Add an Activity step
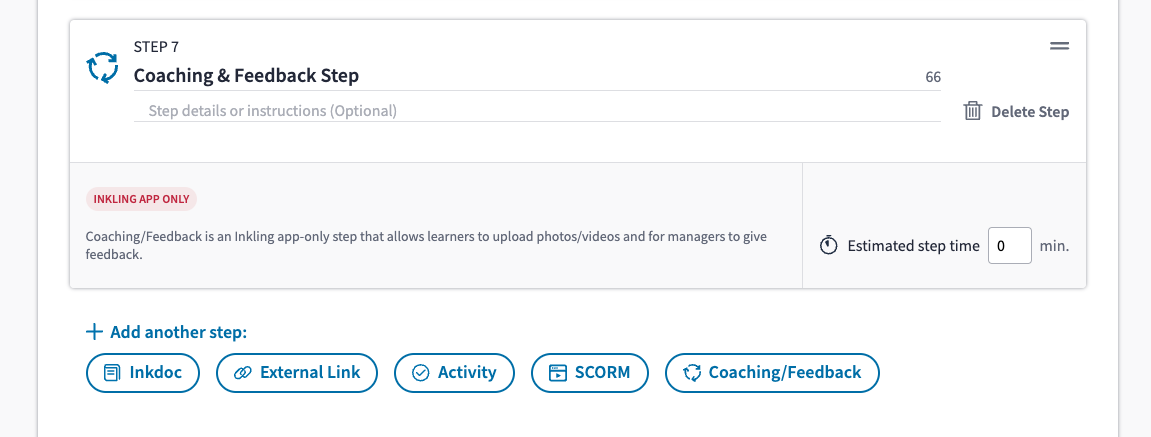 point(454,373)
